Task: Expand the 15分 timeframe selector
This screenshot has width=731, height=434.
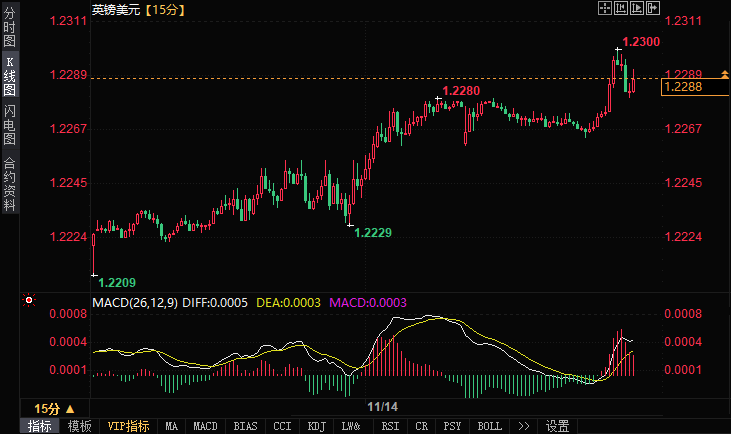Action: pyautogui.click(x=55, y=409)
